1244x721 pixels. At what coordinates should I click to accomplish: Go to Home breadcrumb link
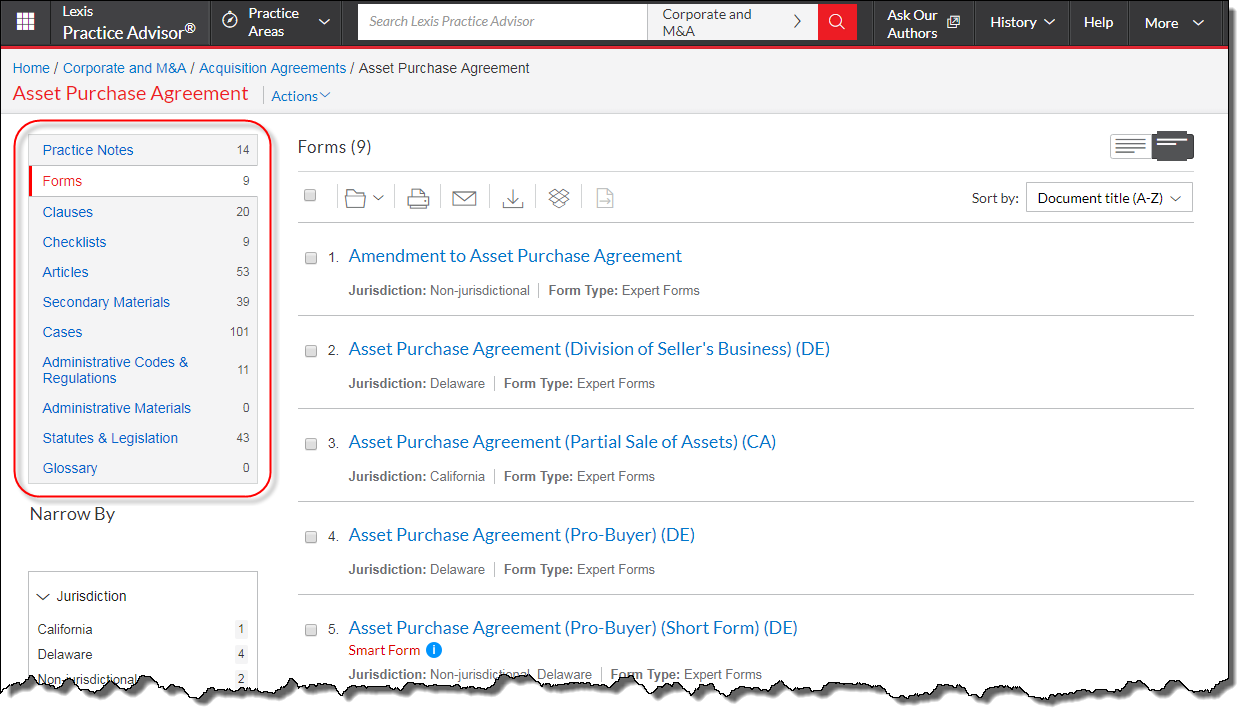tap(31, 68)
